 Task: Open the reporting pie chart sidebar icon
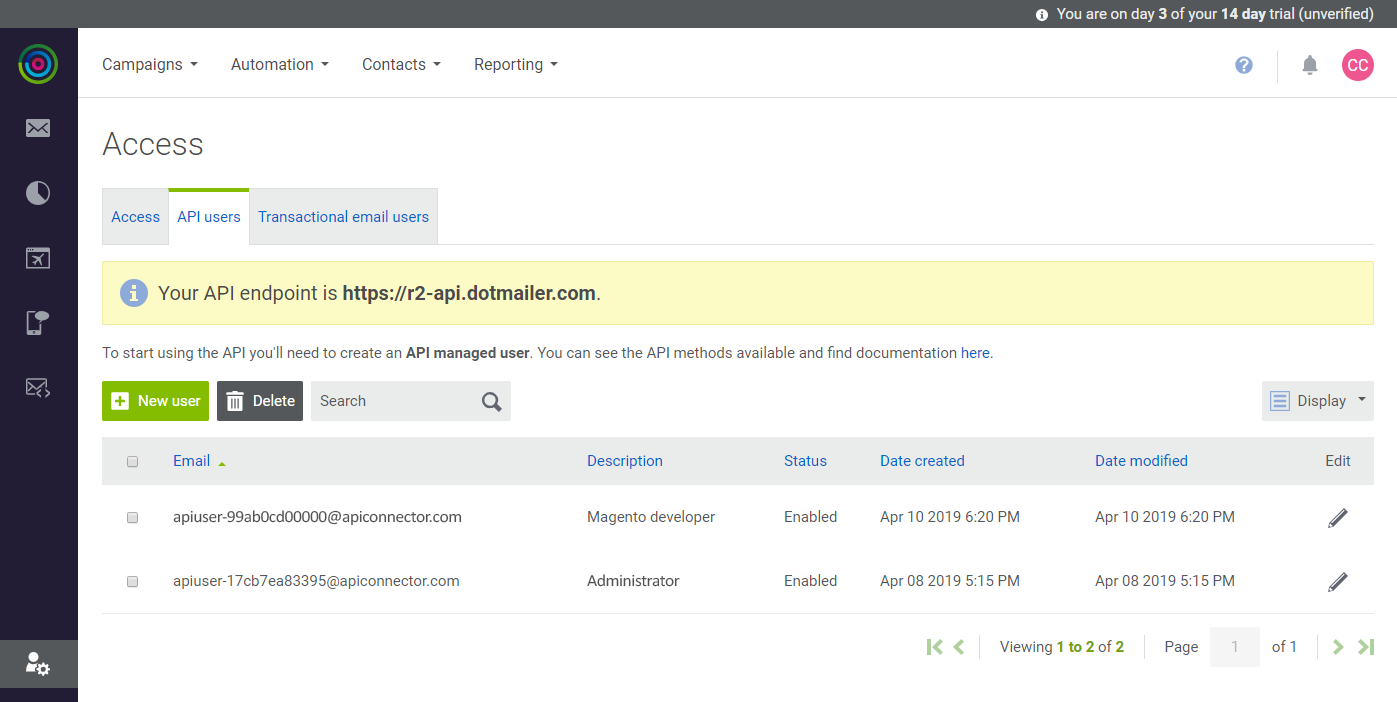[x=38, y=193]
